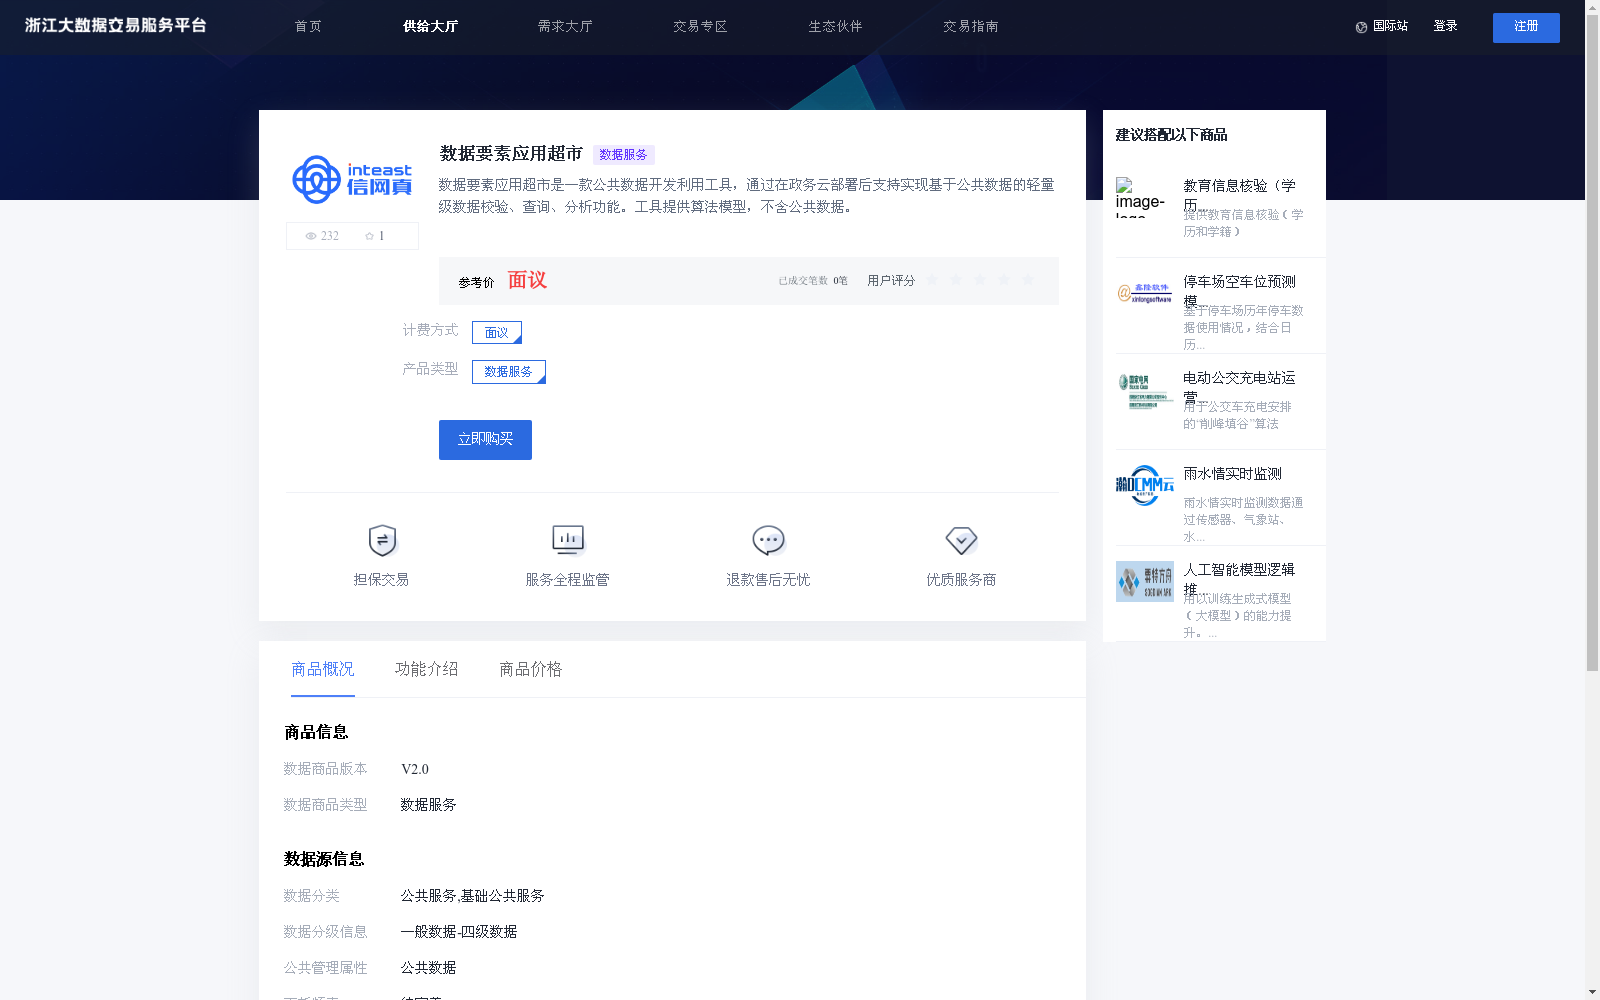The width and height of the screenshot is (1600, 1000).
Task: Click the fifth user rating star
Action: (x=1028, y=280)
